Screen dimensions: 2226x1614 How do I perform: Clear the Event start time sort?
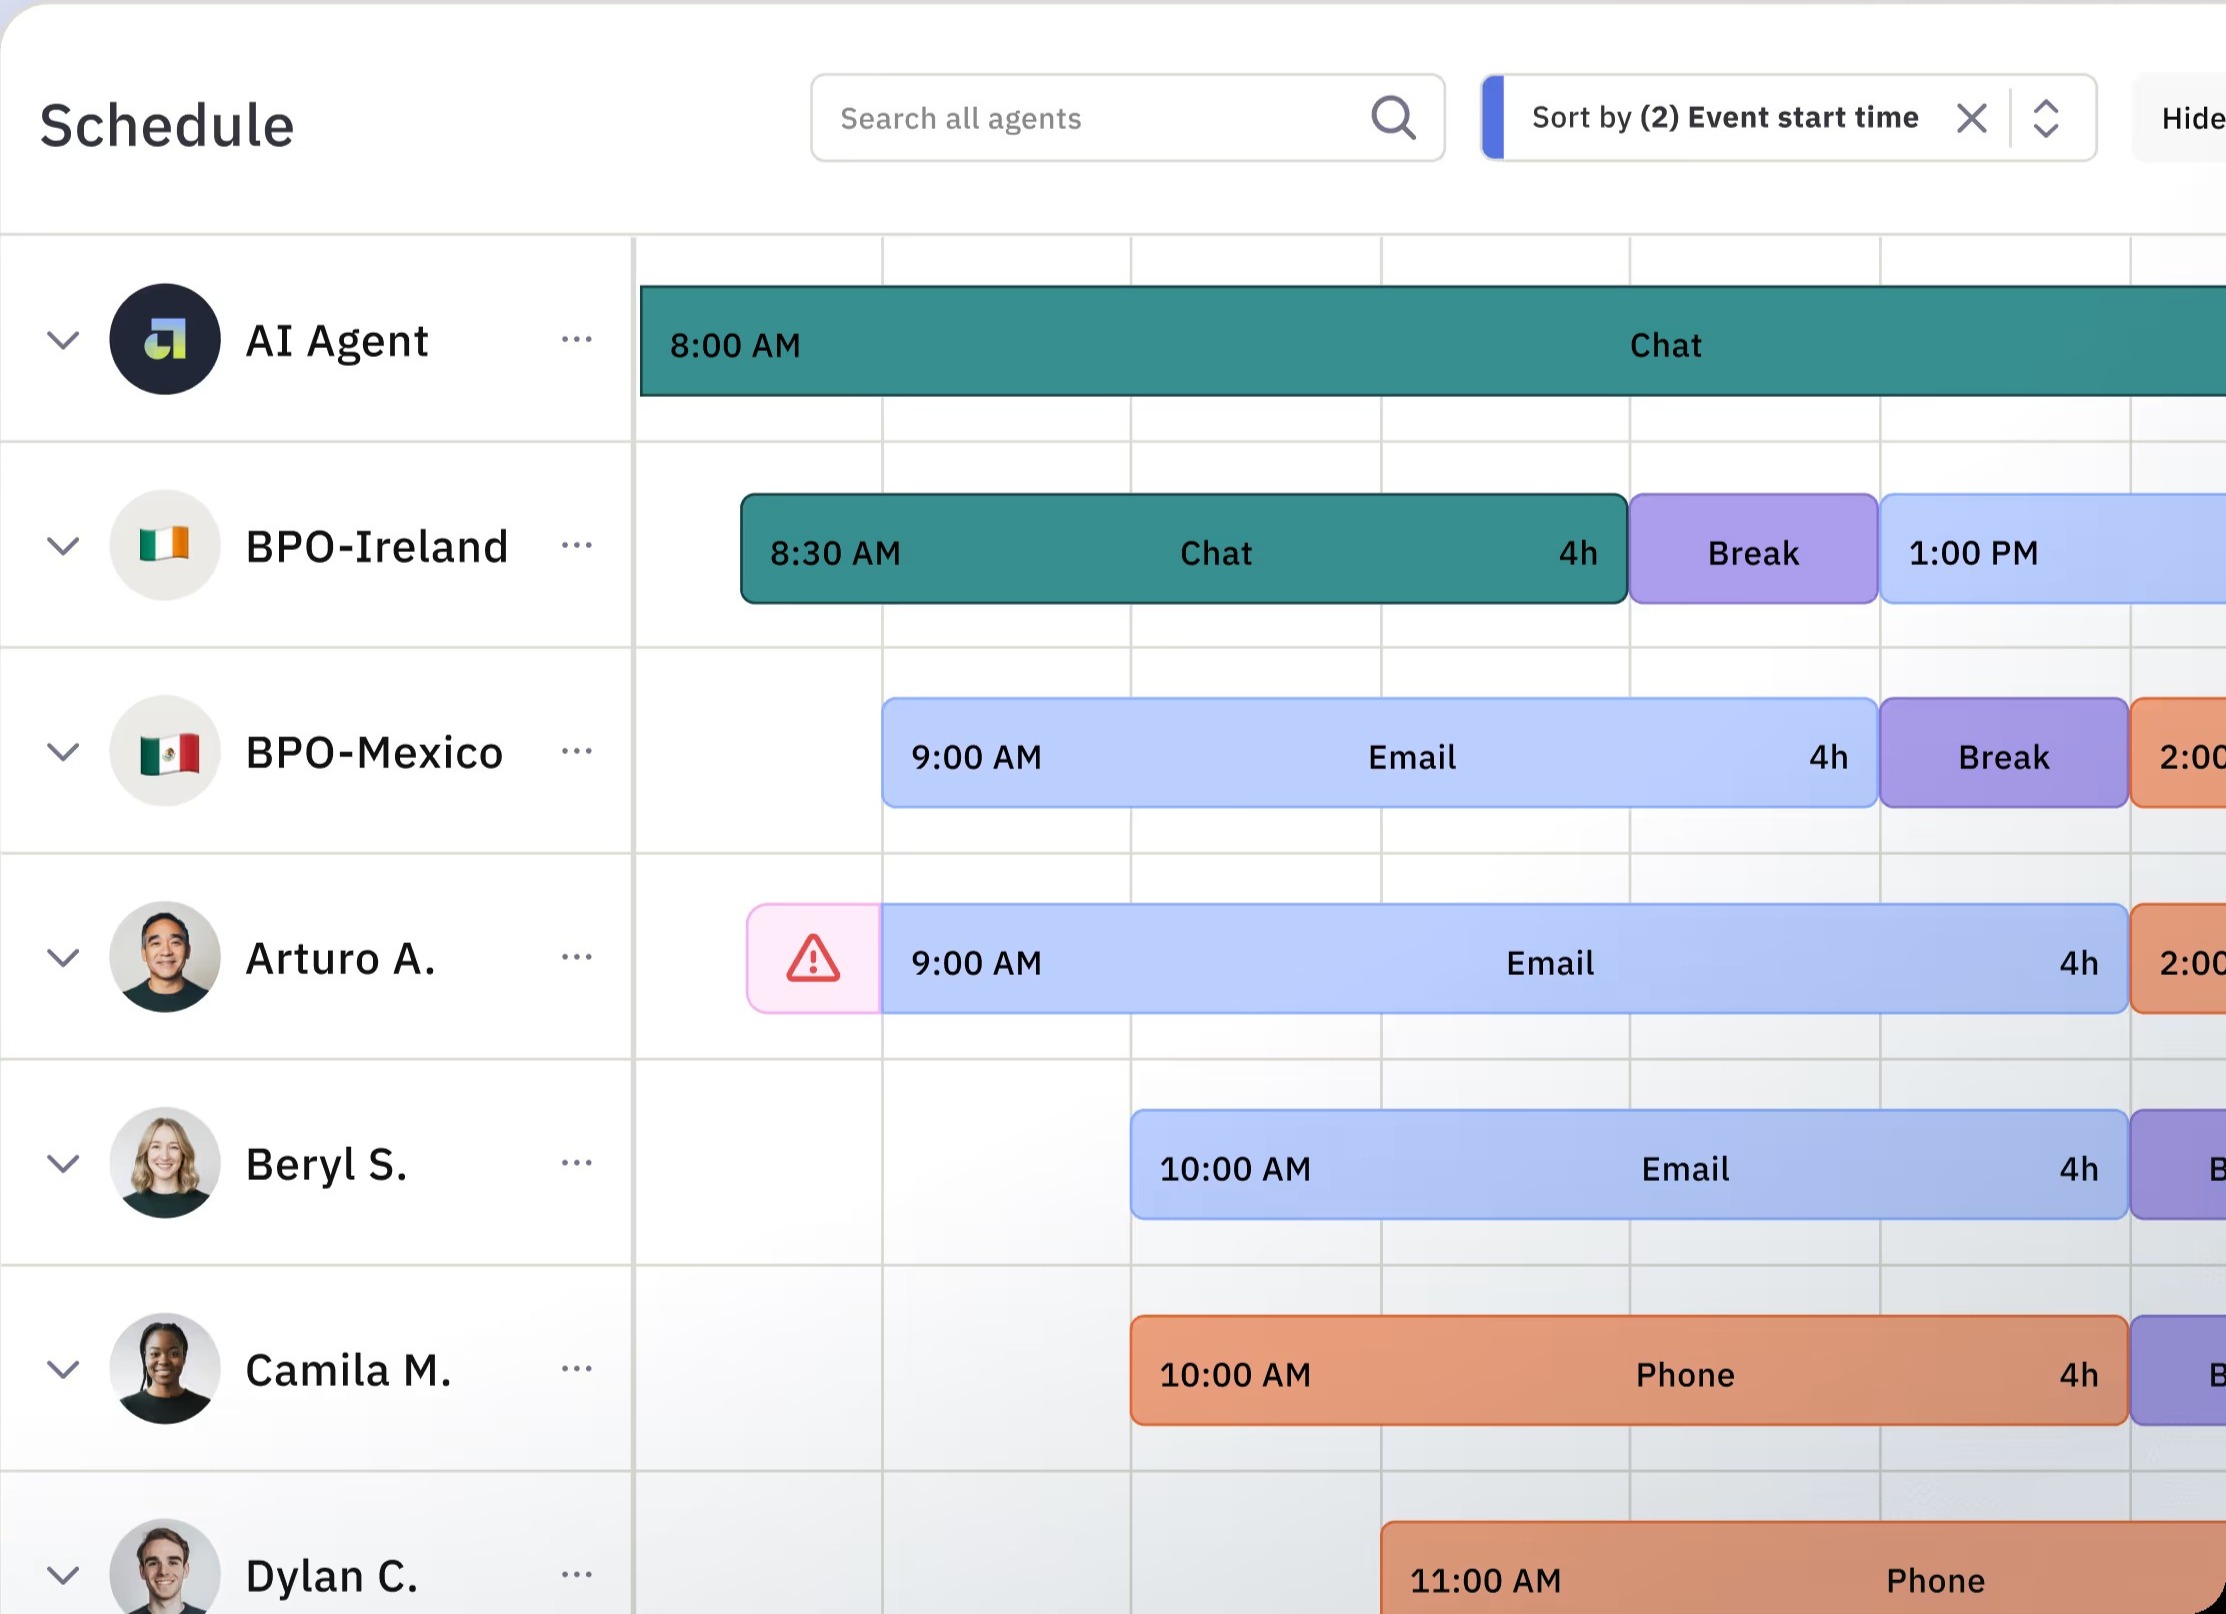(x=1971, y=118)
